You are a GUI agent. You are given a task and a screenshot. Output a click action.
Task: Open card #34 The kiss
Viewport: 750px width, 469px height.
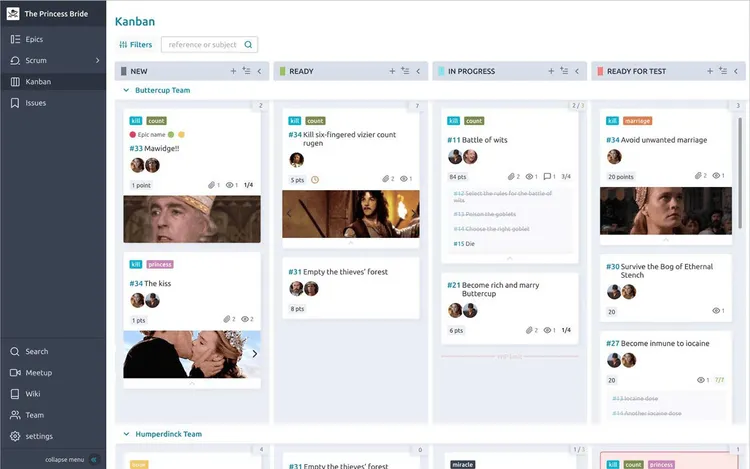[150, 284]
